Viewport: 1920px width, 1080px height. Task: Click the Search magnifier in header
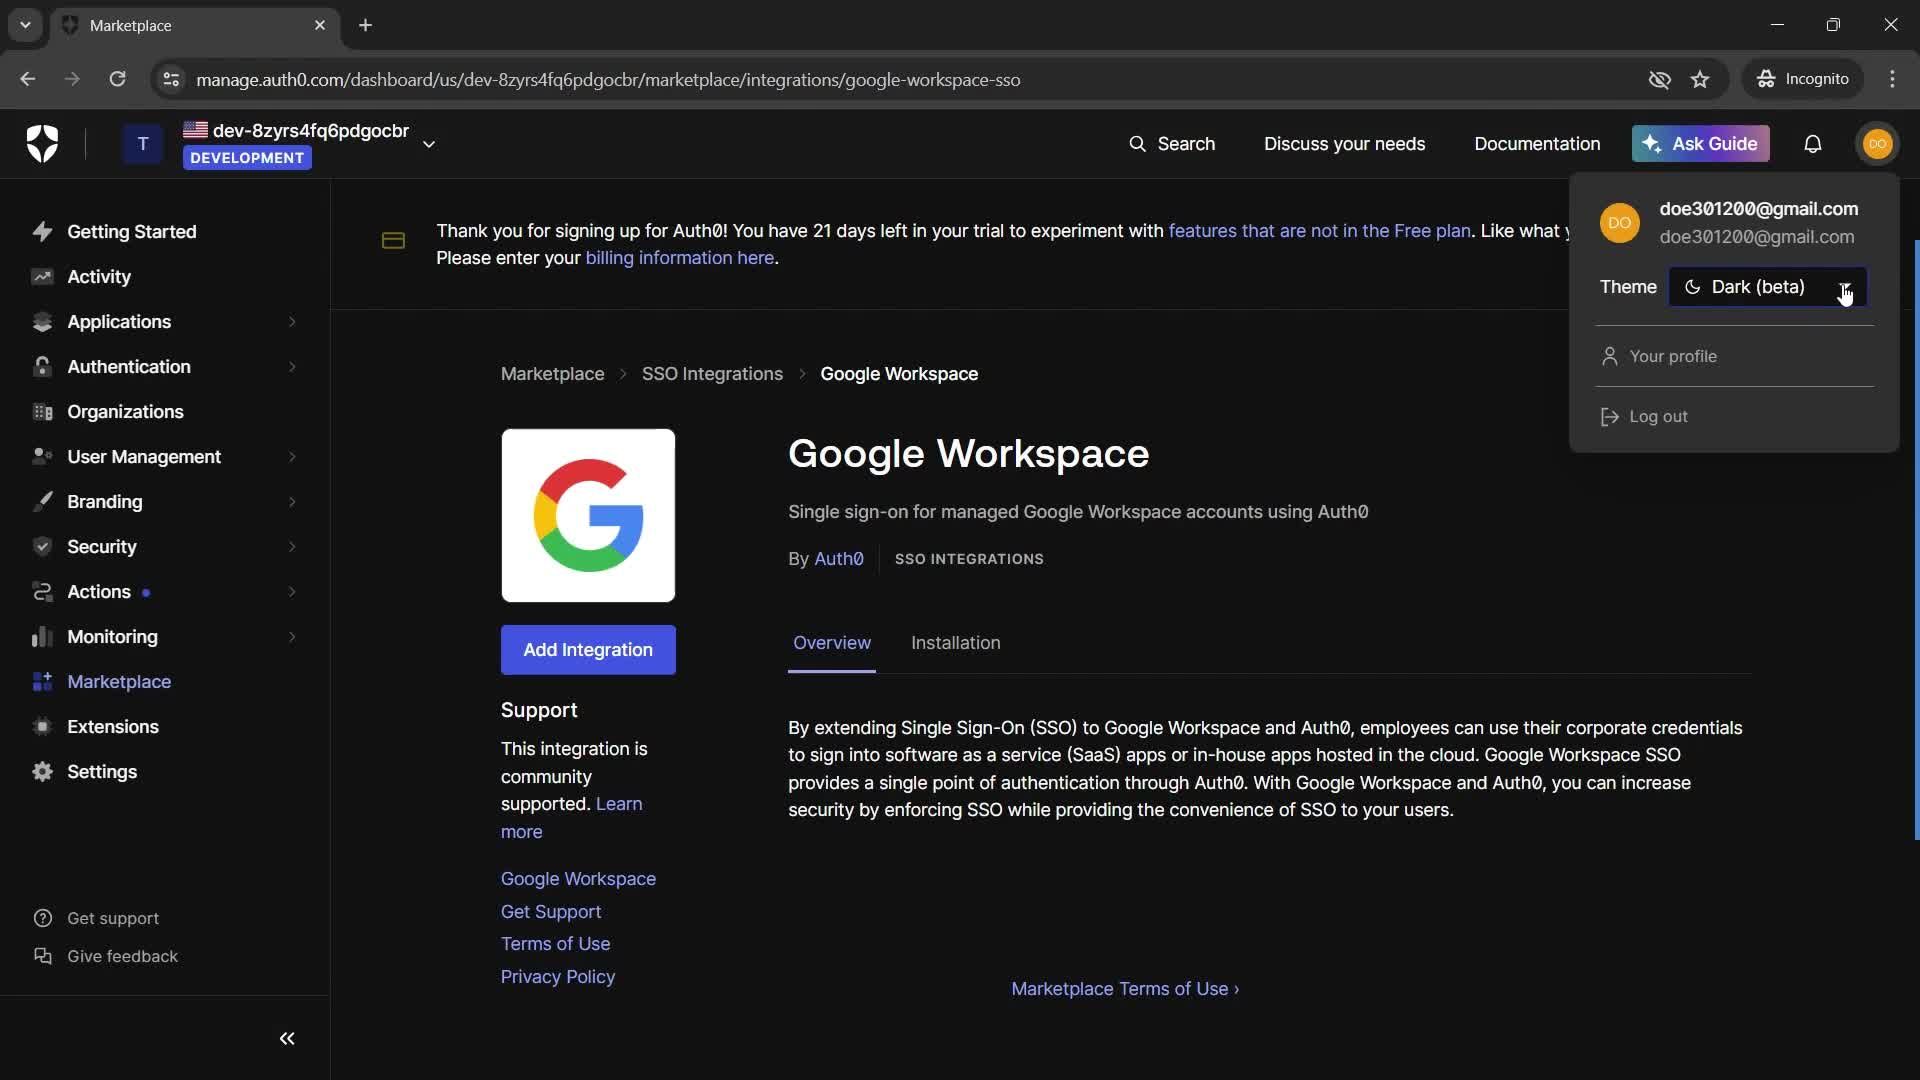coord(1137,144)
